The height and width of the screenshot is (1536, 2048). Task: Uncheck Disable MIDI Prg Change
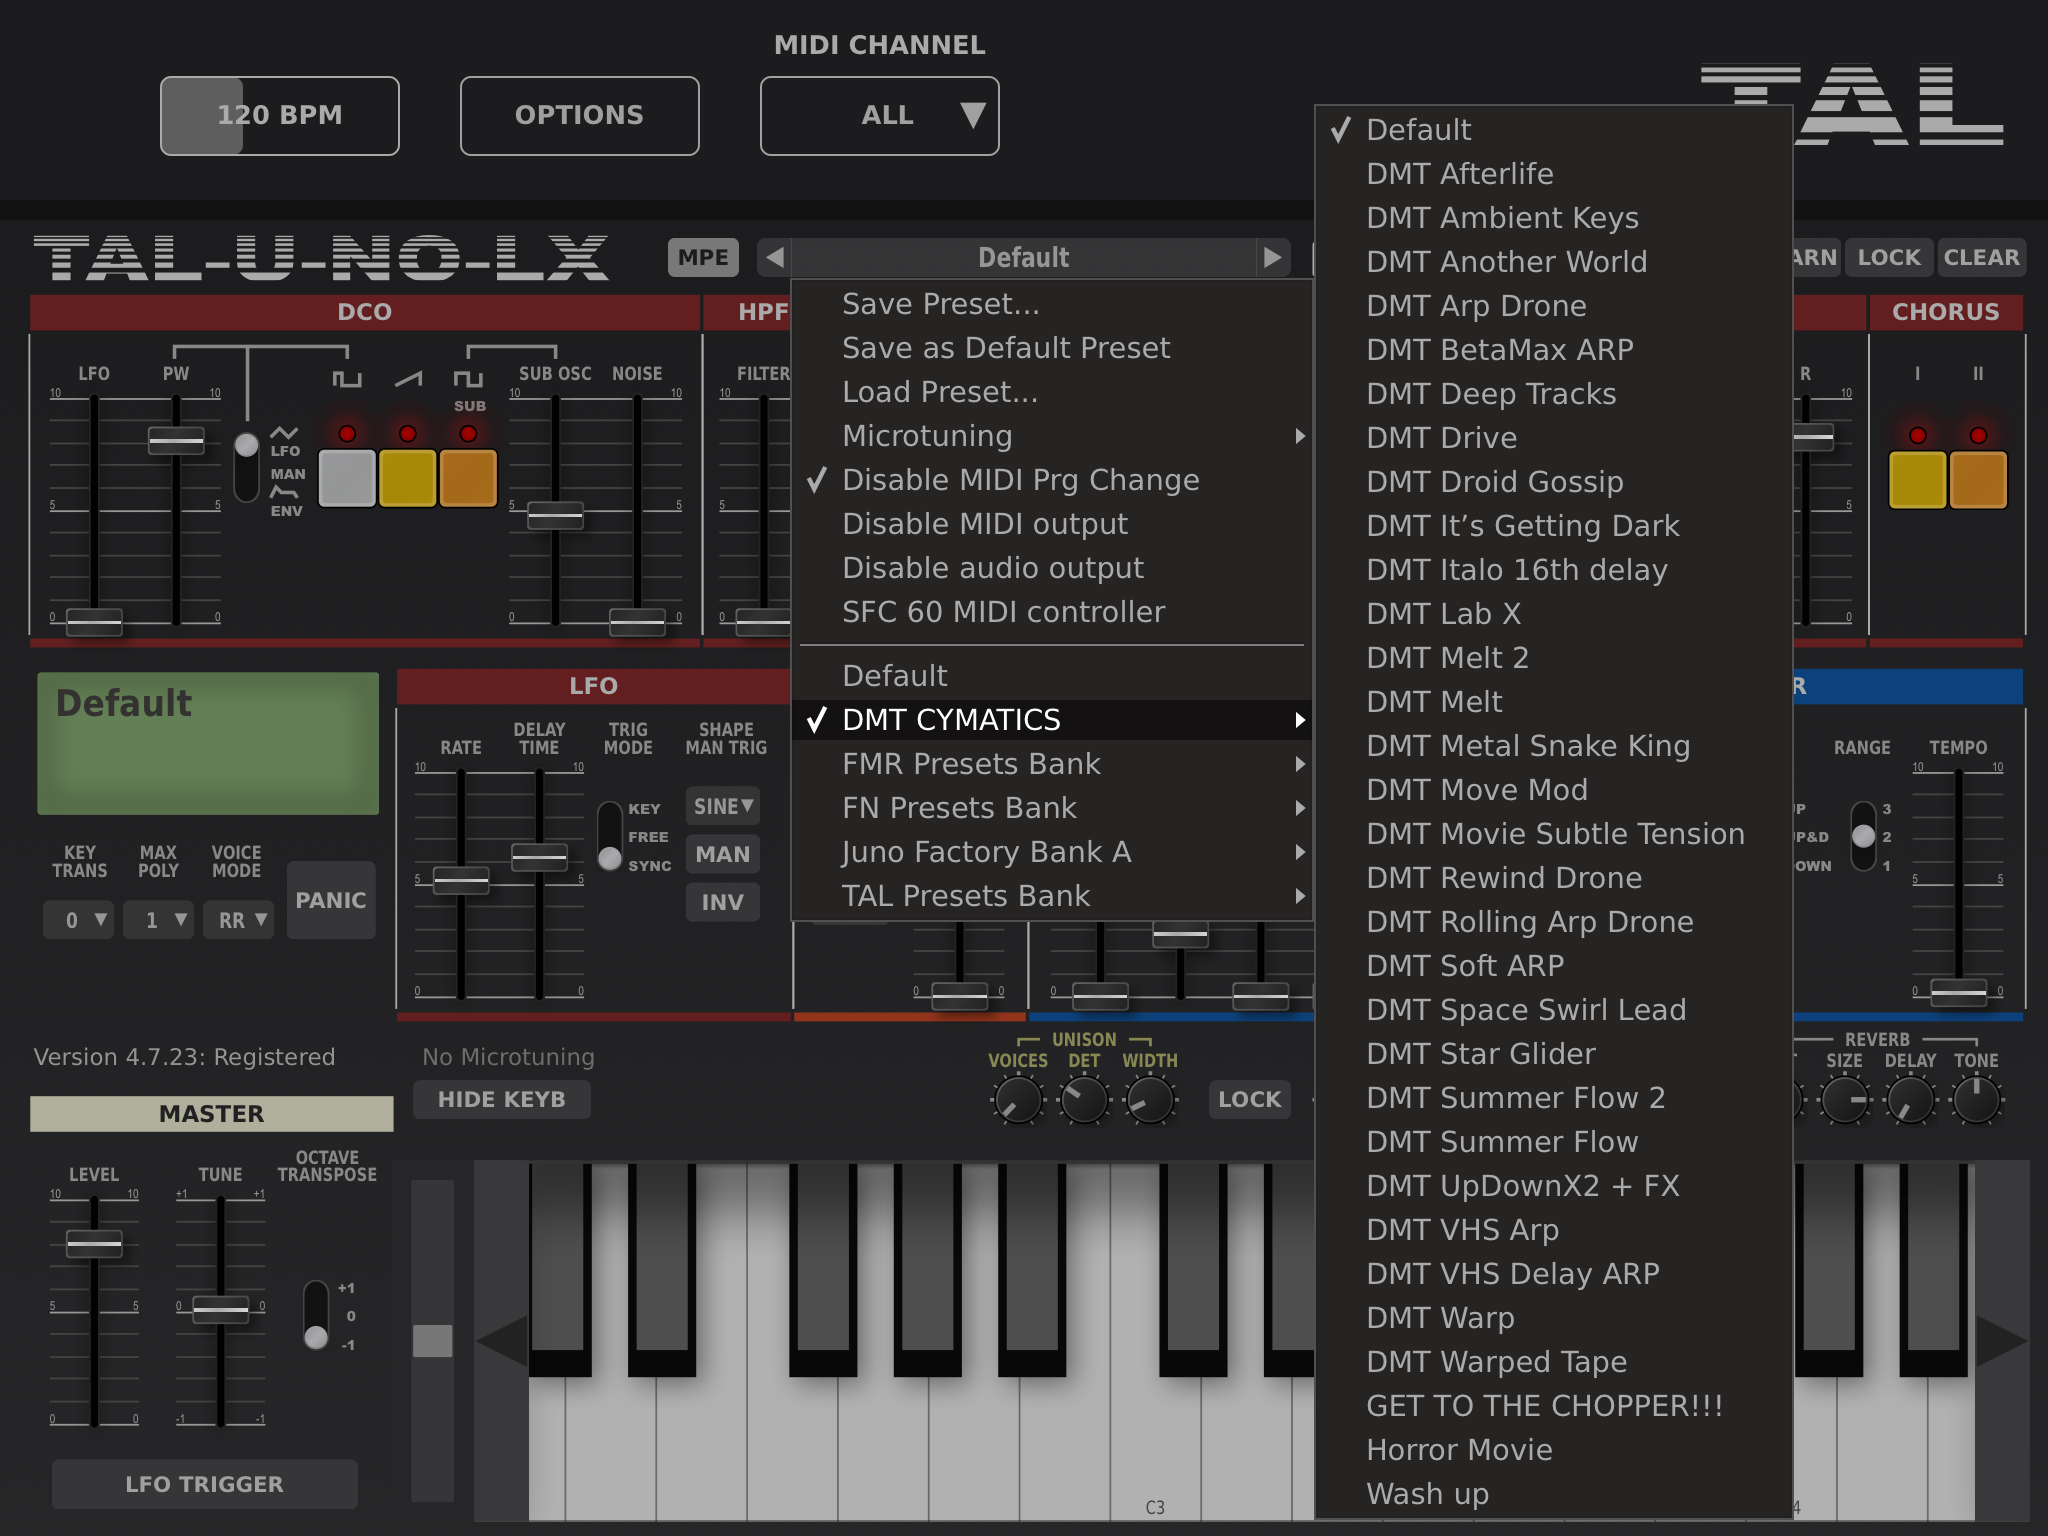(1020, 479)
